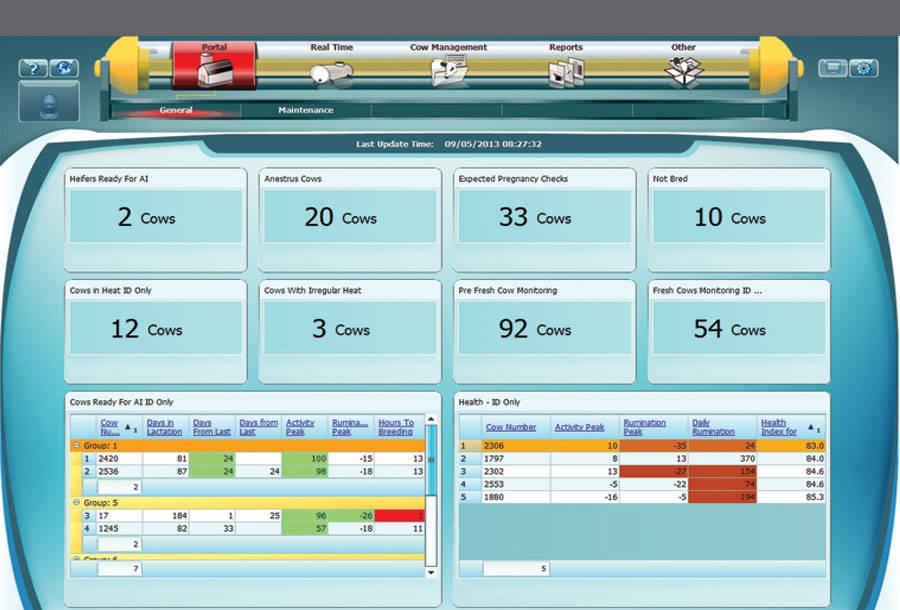This screenshot has height=610, width=900.
Task: Open the Portal barn icon
Action: tap(214, 71)
